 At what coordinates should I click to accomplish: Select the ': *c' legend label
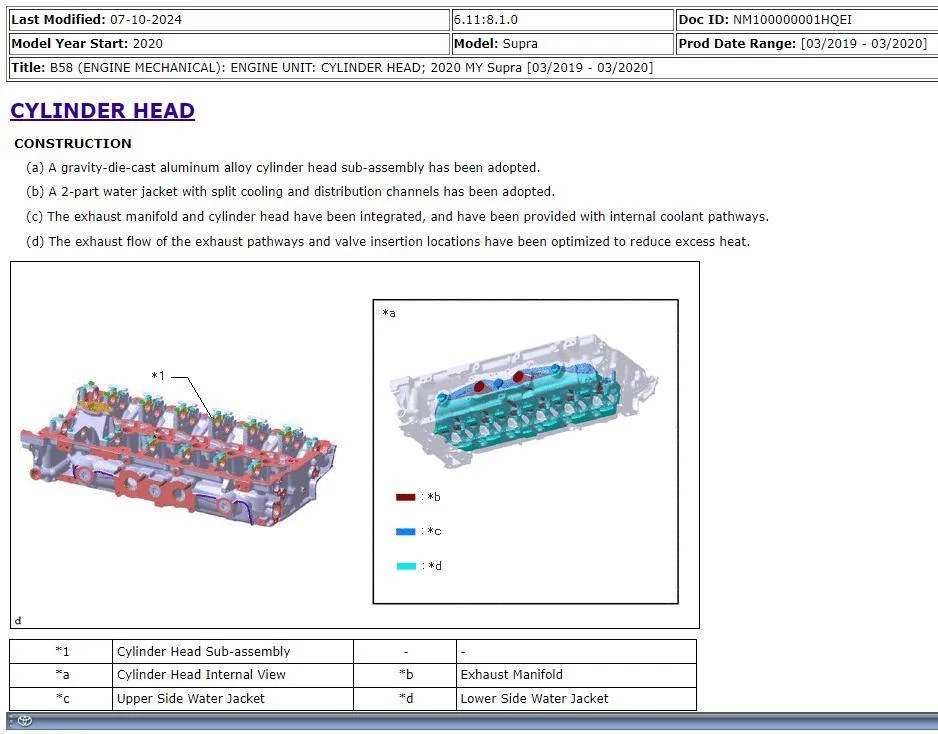(431, 531)
